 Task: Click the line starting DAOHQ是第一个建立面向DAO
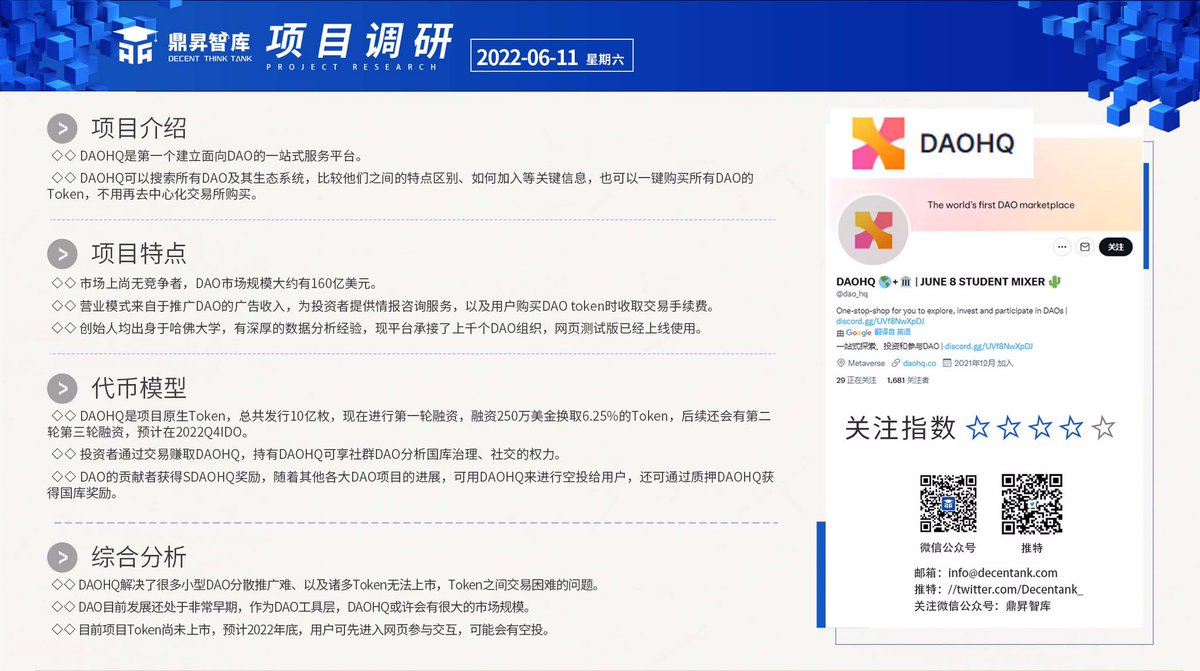(x=206, y=156)
